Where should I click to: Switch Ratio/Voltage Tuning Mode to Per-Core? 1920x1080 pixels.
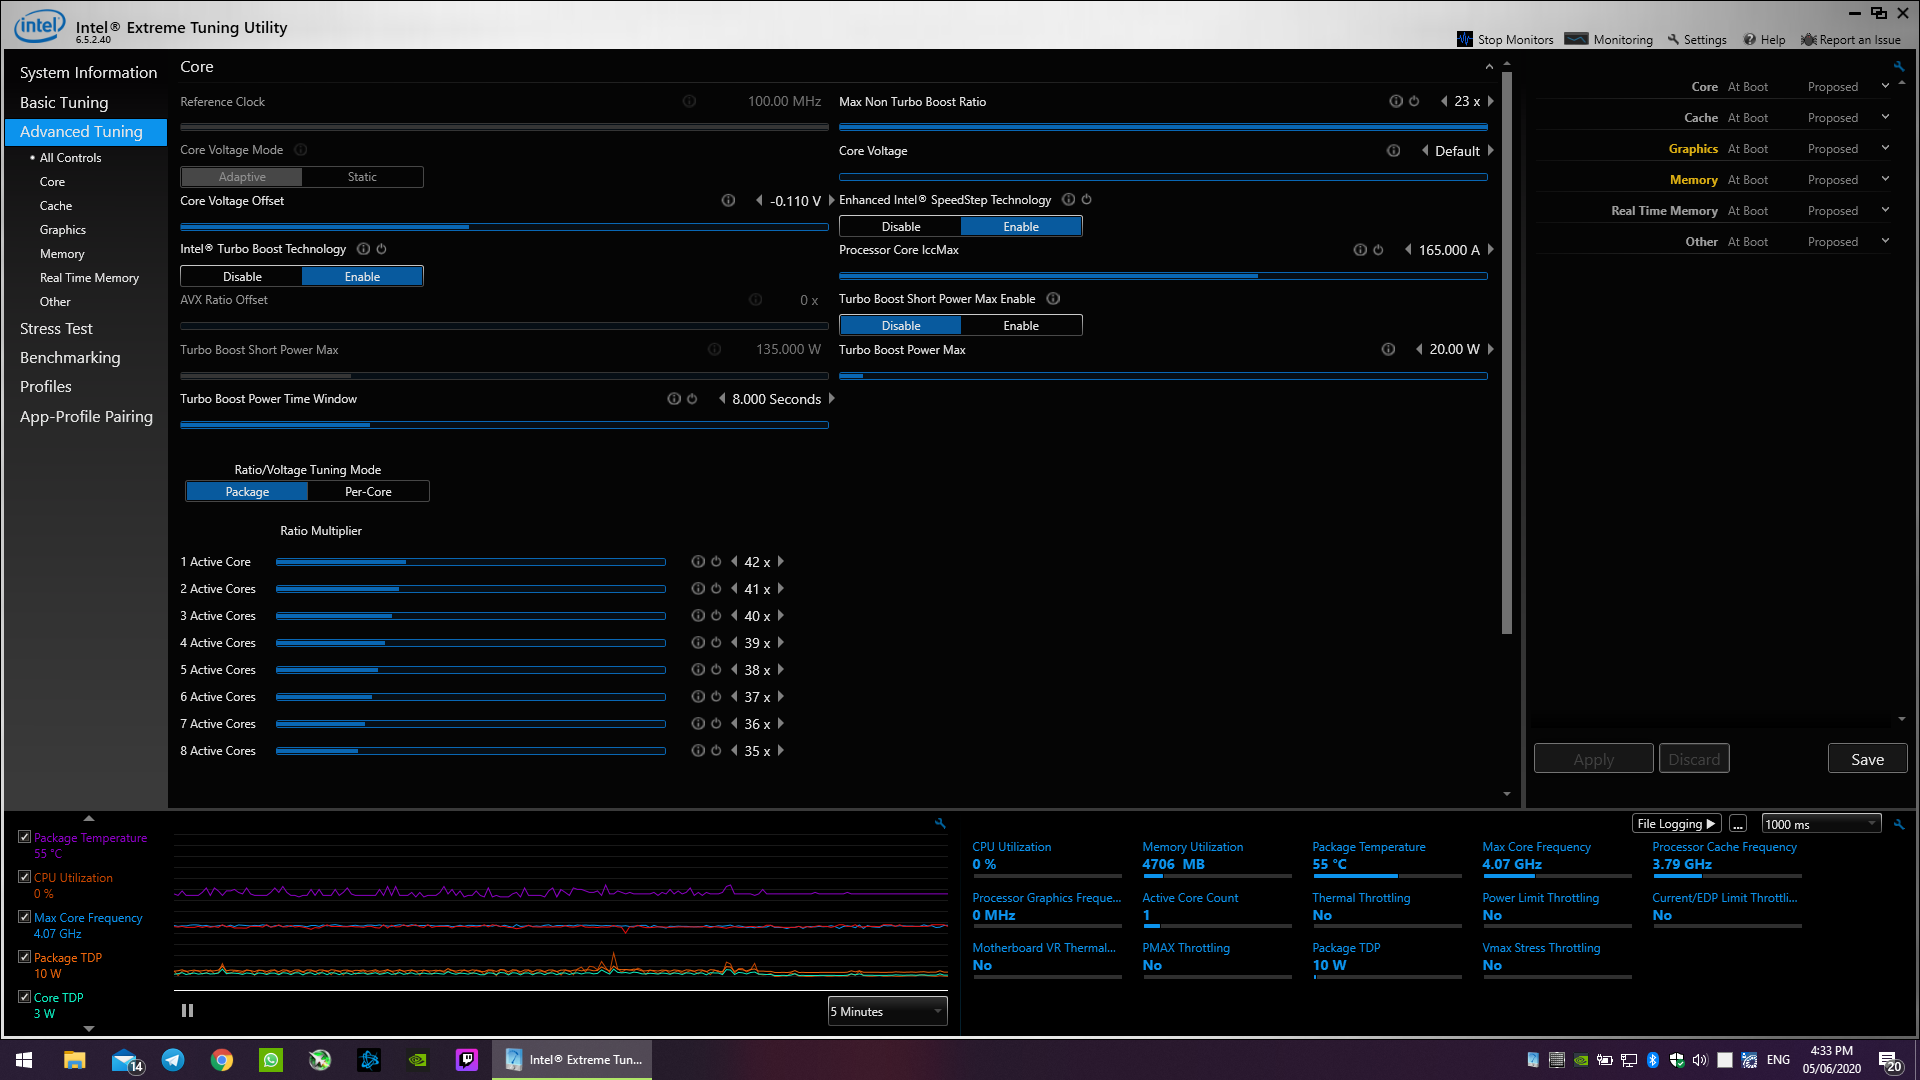tap(368, 491)
